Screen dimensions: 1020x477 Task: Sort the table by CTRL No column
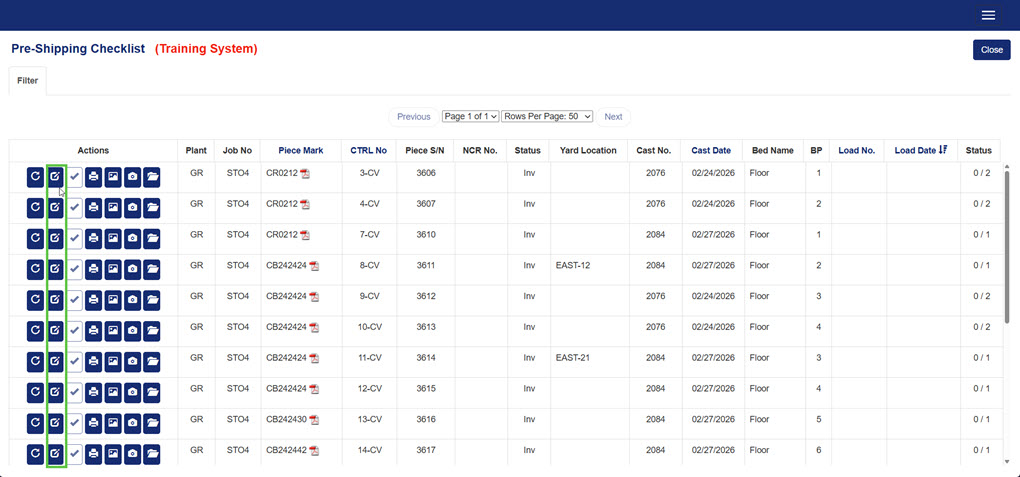(368, 150)
